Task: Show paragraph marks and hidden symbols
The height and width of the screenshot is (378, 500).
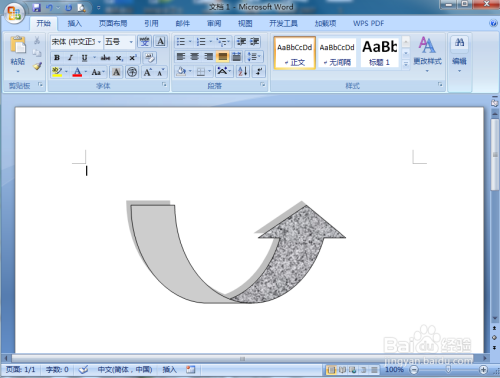Action: [x=258, y=71]
